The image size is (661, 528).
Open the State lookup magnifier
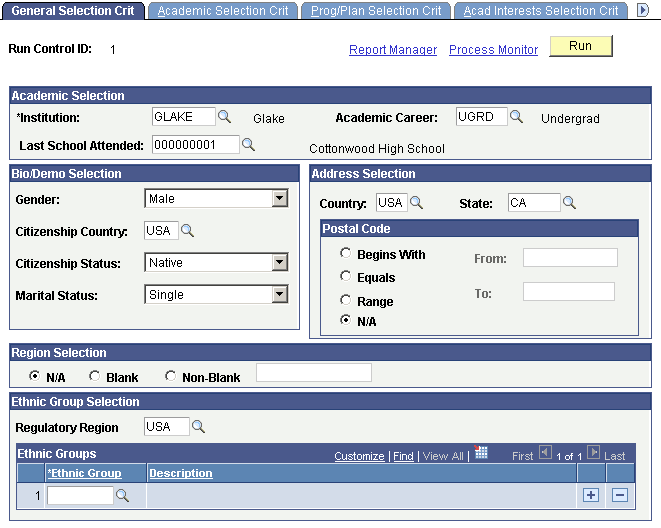[x=570, y=203]
